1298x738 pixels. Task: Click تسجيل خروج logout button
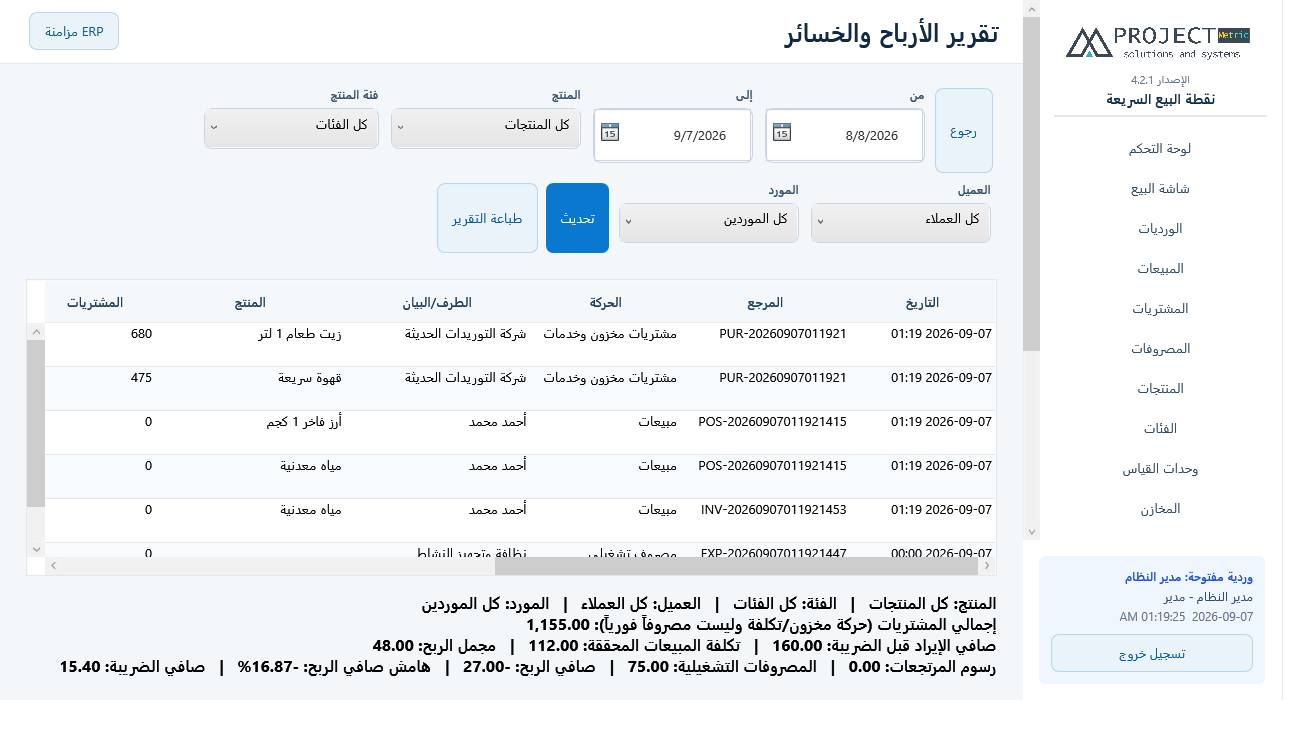1152,653
